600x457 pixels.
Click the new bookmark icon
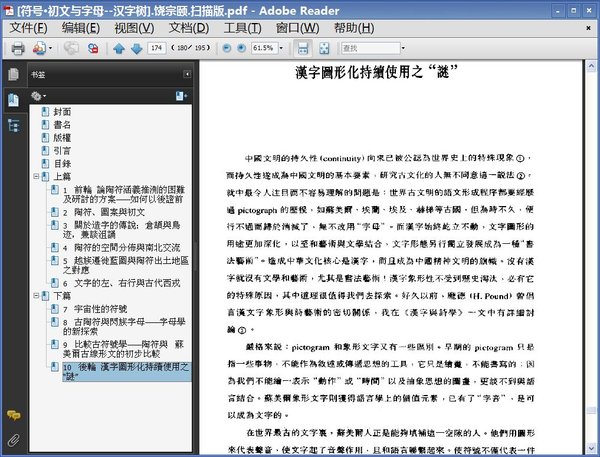click(181, 96)
